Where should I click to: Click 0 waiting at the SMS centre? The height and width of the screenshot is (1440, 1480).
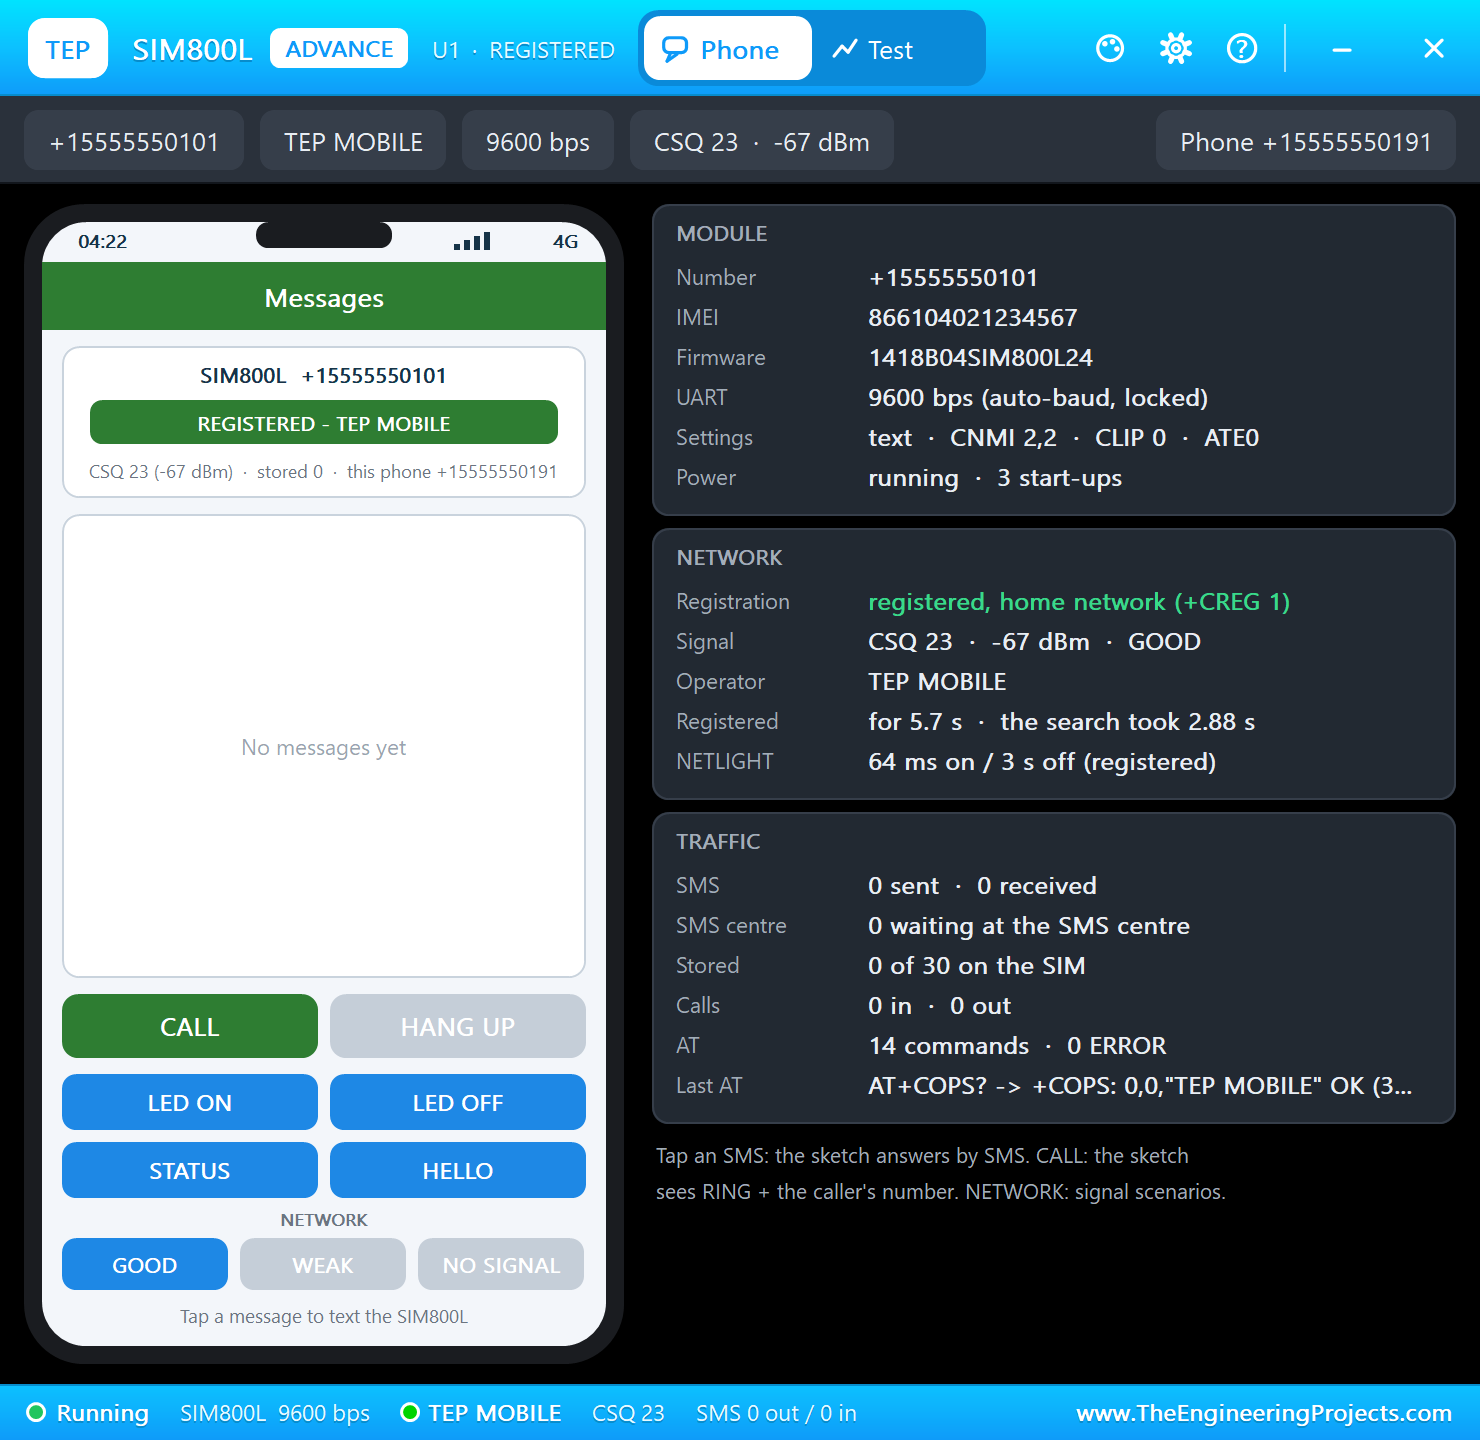point(1029,925)
